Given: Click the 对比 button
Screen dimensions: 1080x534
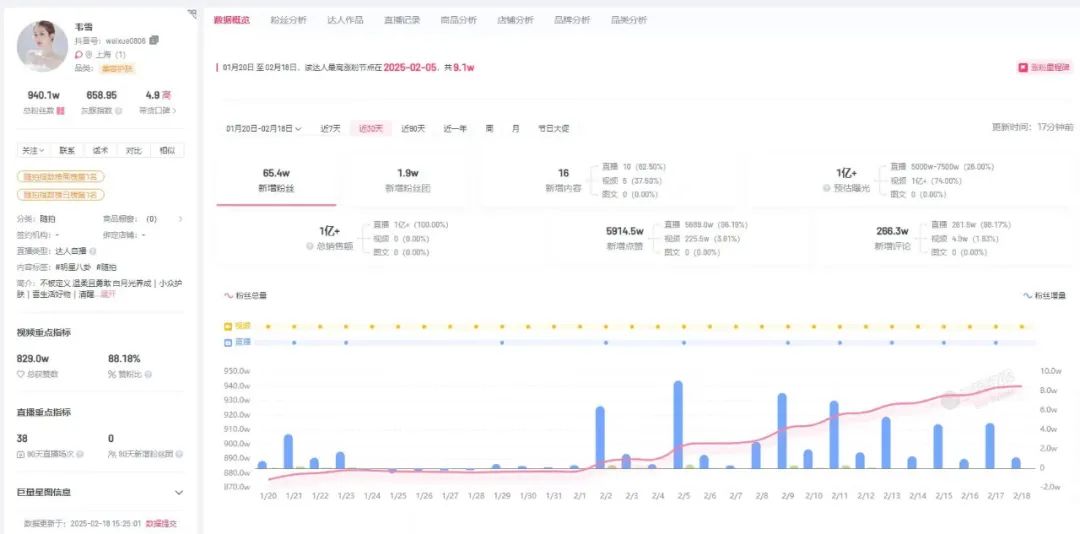Looking at the screenshot, I should click(x=134, y=150).
